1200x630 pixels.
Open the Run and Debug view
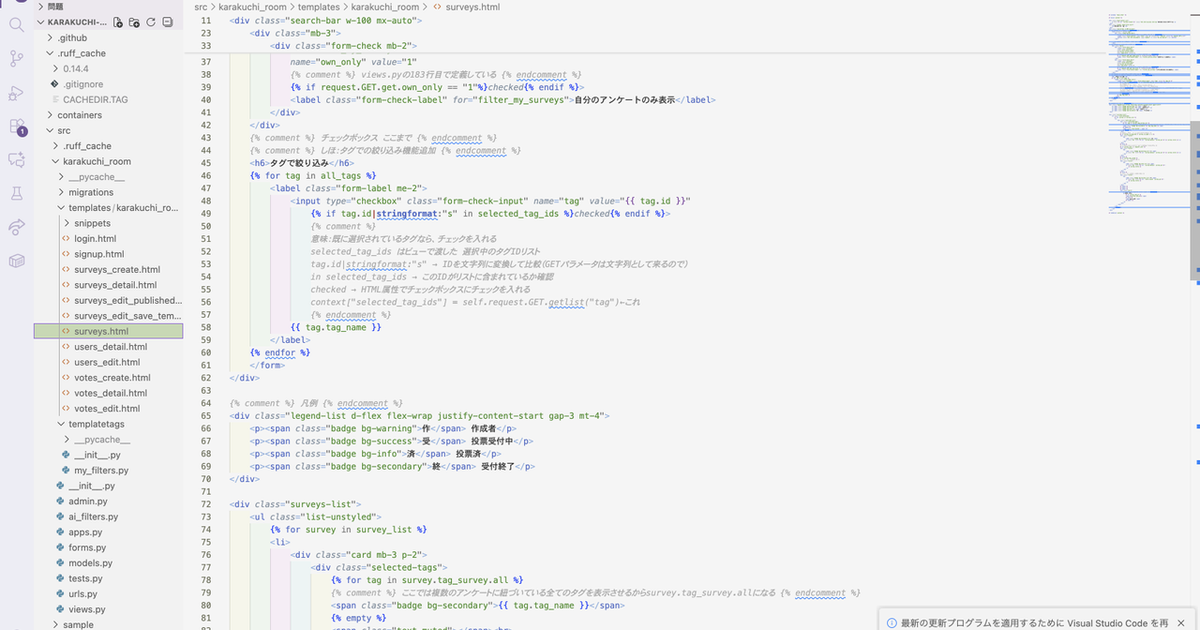[16, 93]
